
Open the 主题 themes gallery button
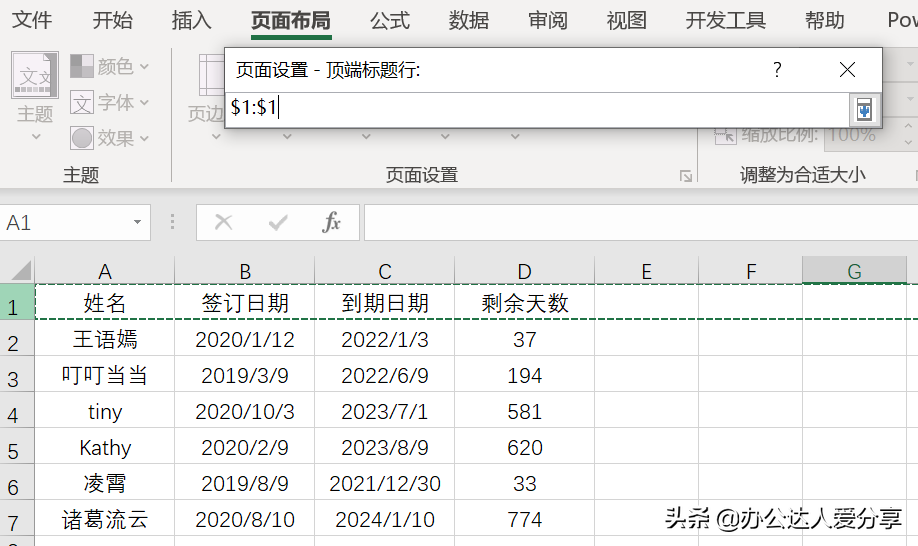pyautogui.click(x=35, y=97)
